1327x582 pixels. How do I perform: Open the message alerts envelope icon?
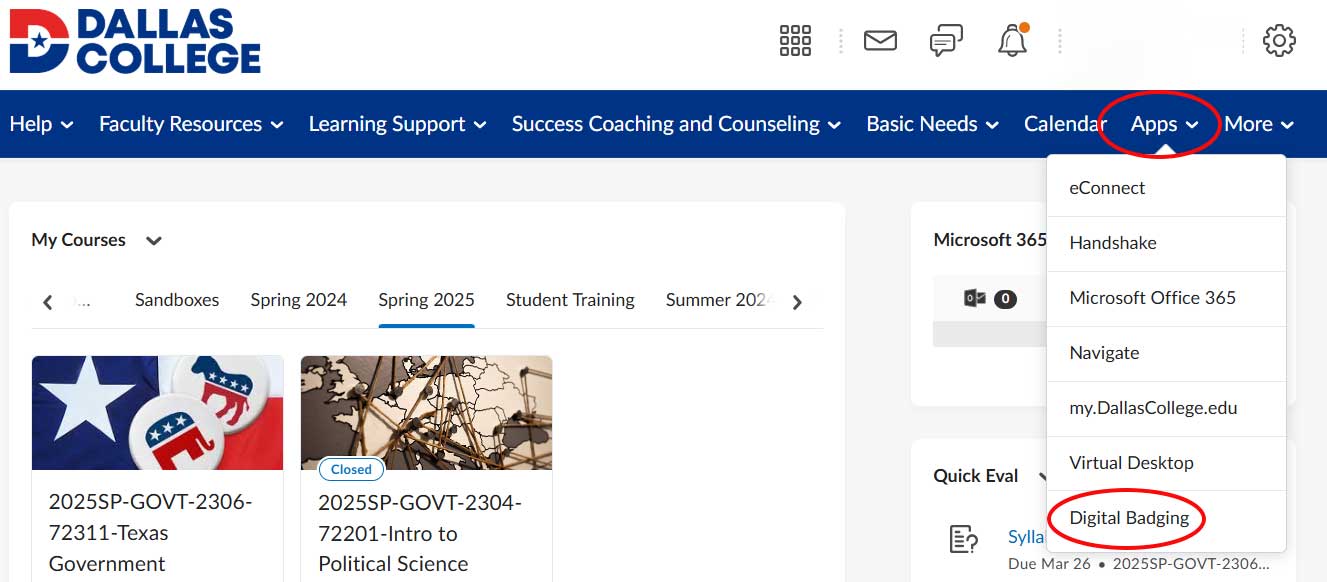coord(880,40)
